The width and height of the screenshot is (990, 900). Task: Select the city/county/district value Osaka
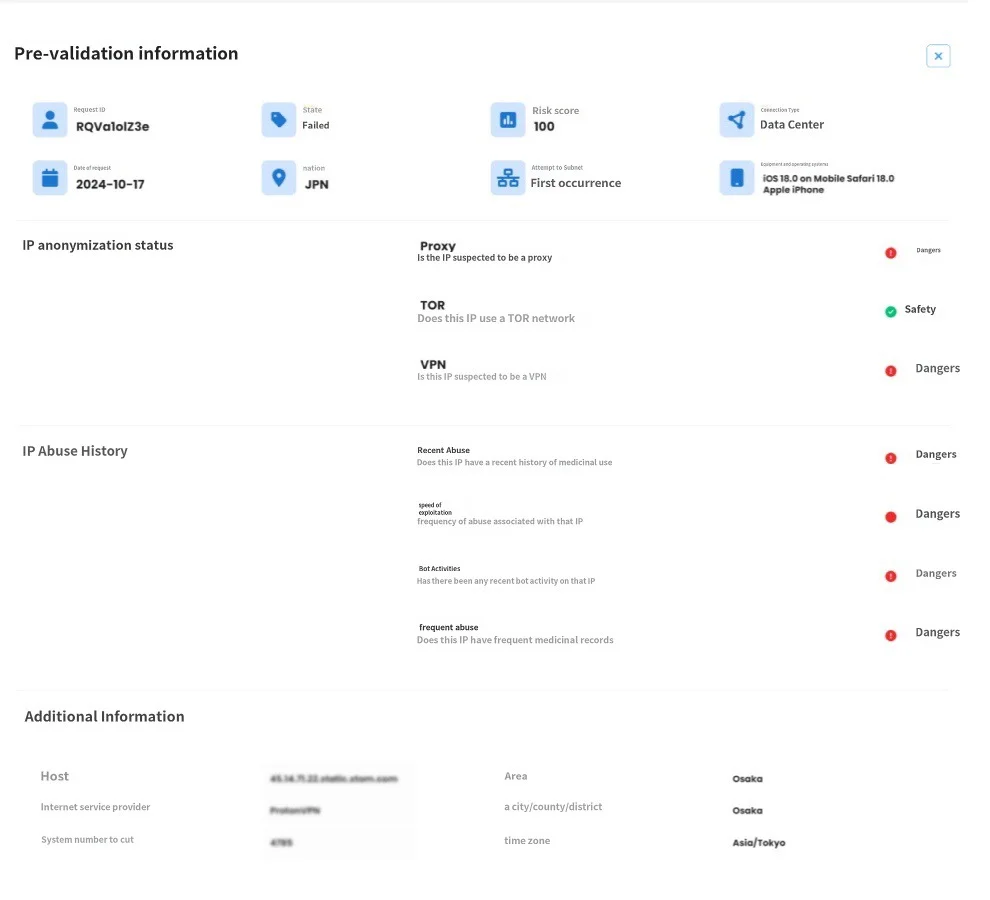[x=748, y=810]
